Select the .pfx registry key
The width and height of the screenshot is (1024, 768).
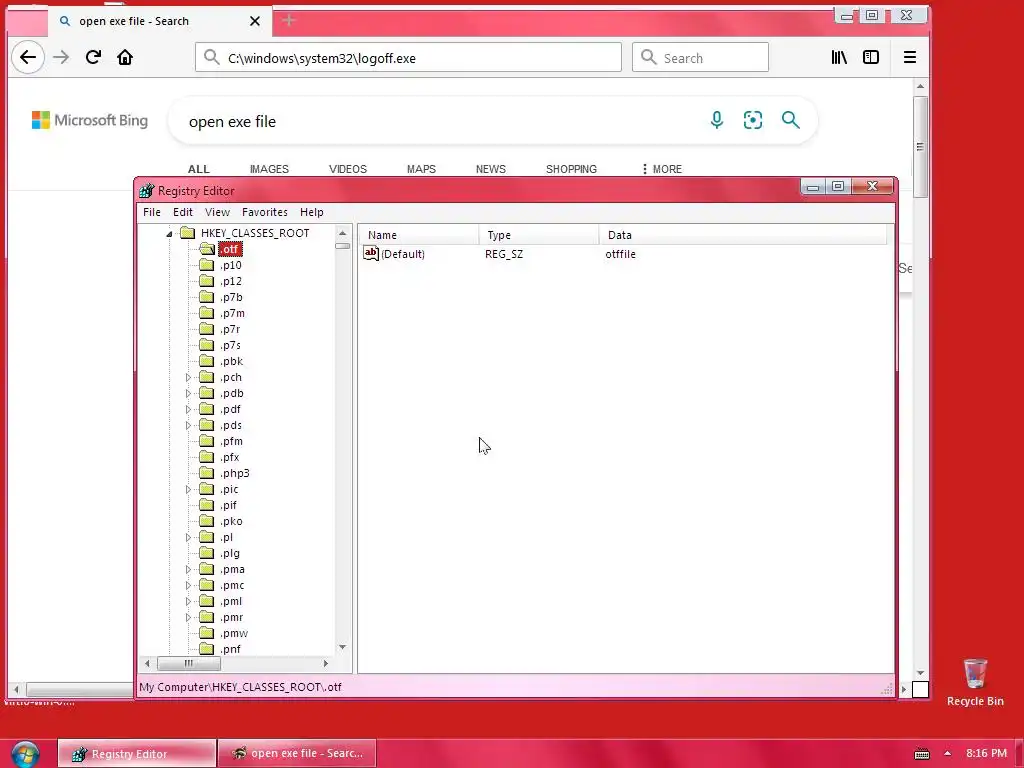tap(229, 457)
